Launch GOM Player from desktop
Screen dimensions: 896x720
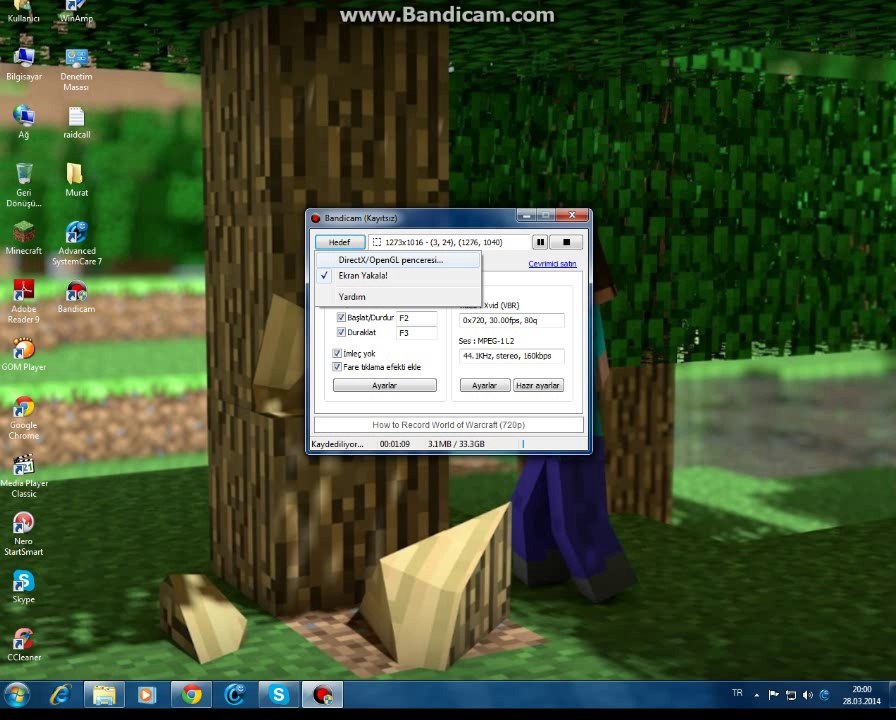pyautogui.click(x=23, y=354)
